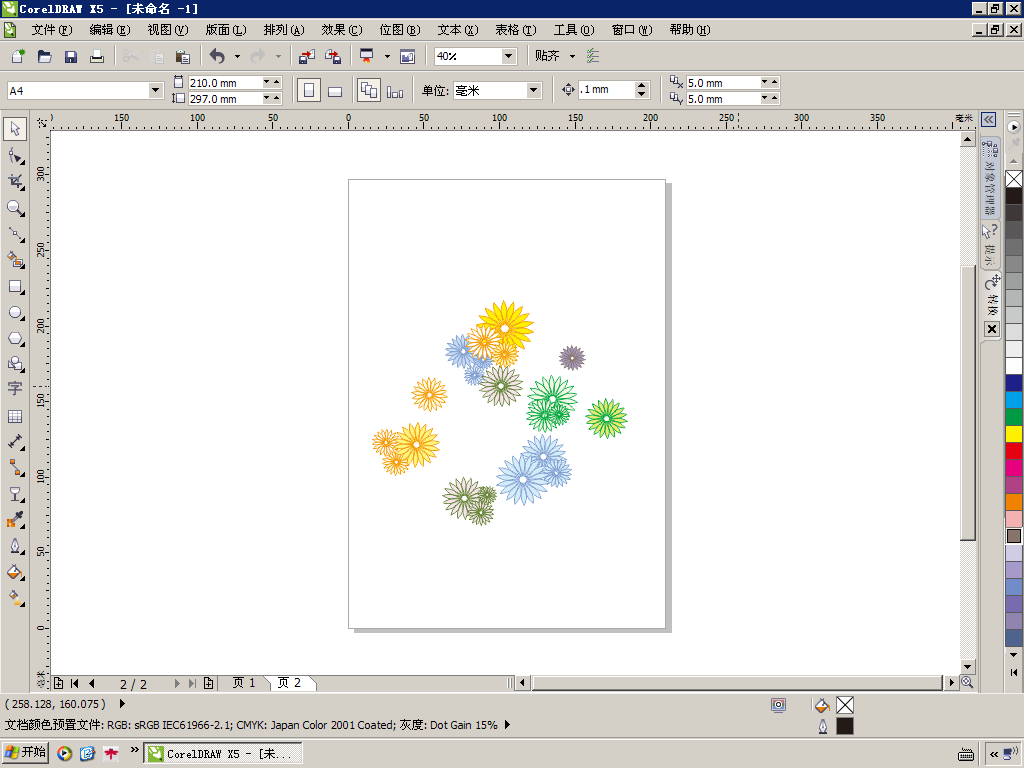Set page to landscape orientation
Viewport: 1024px width, 768px height.
click(335, 90)
